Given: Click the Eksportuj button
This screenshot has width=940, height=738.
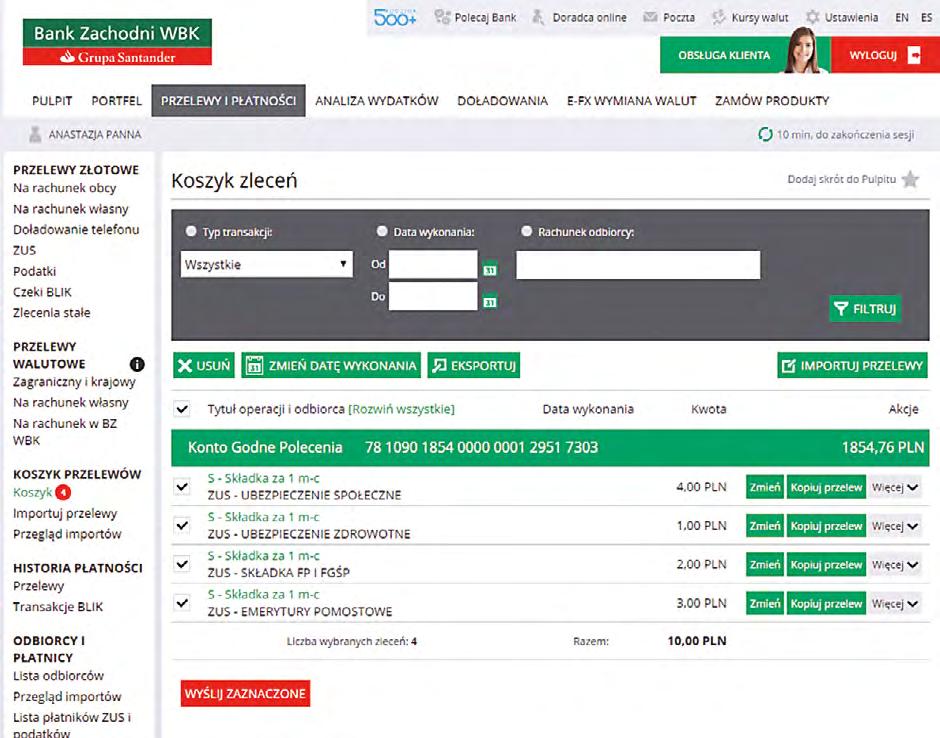Looking at the screenshot, I should tap(474, 365).
